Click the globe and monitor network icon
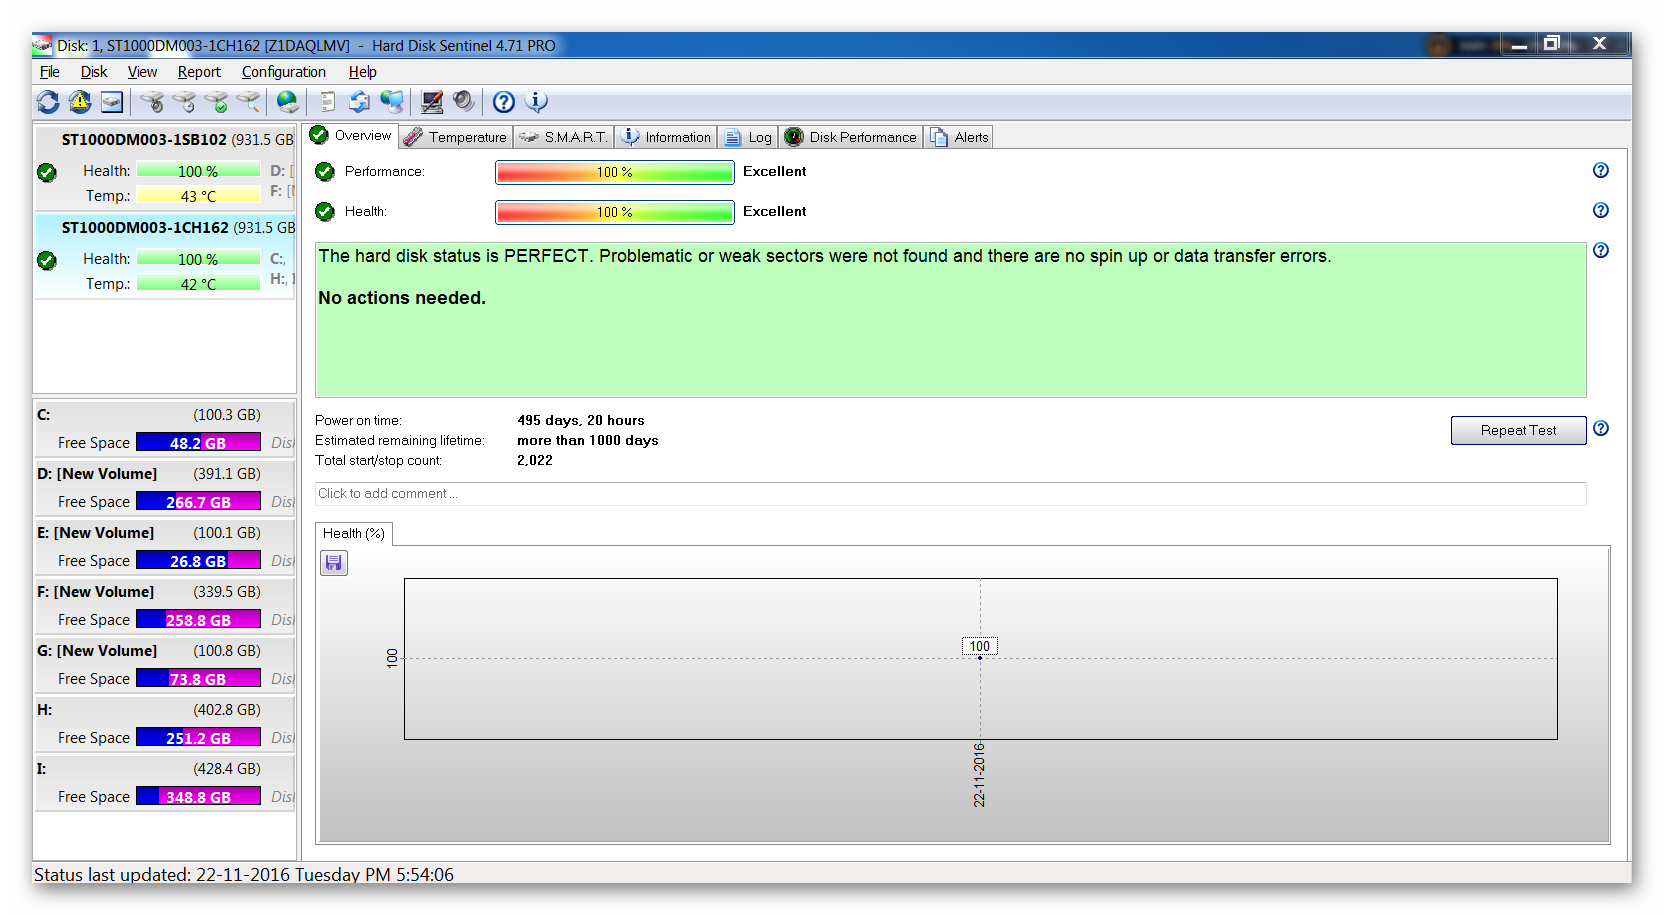Image resolution: width=1664 pixels, height=915 pixels. (x=392, y=102)
